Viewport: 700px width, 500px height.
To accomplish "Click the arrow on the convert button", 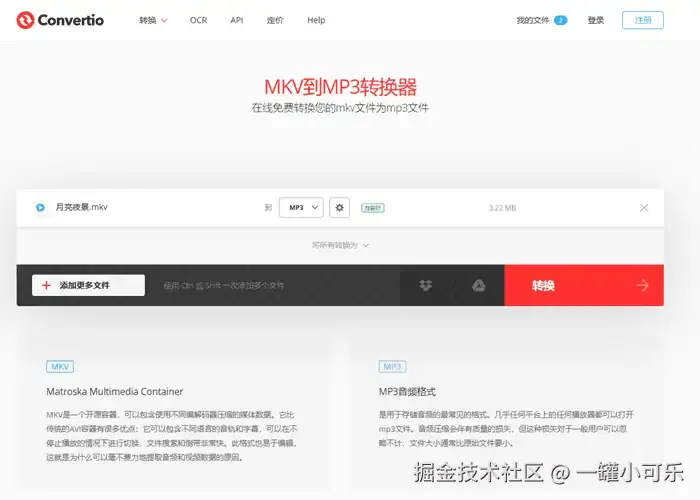I will point(643,285).
